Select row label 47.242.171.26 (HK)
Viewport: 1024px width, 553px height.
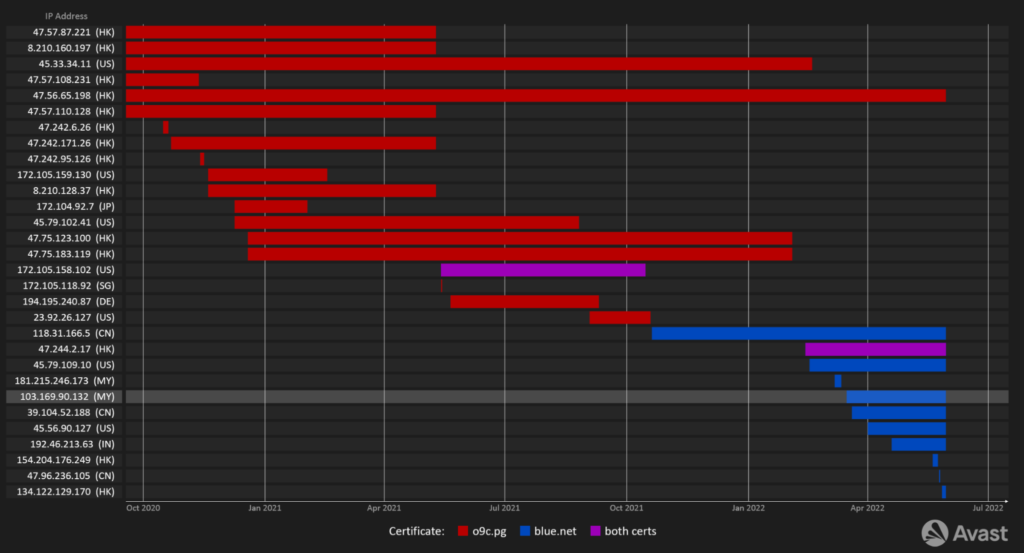pyautogui.click(x=71, y=143)
